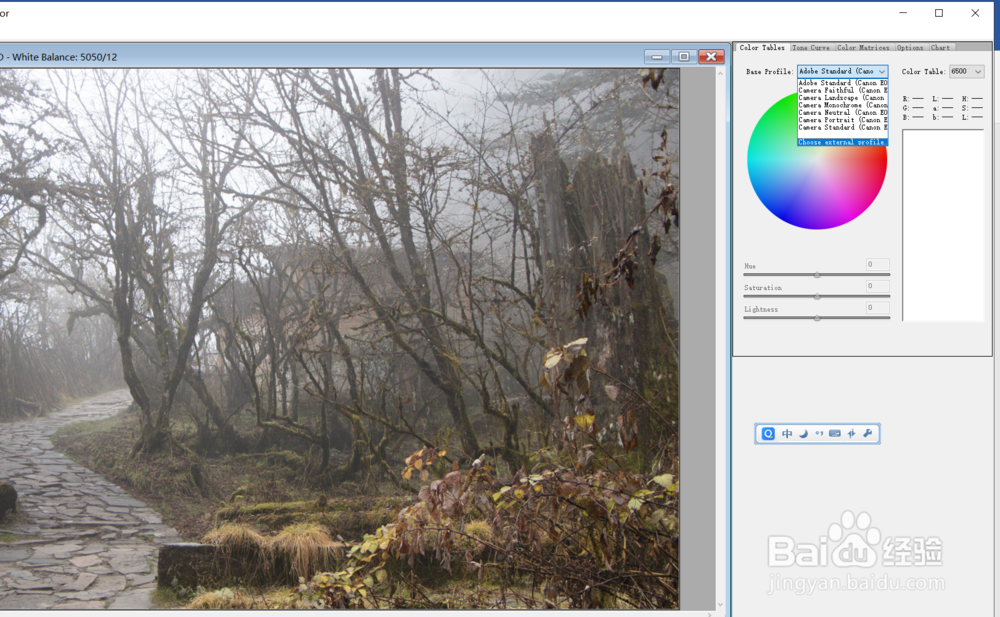This screenshot has height=617, width=1000.
Task: Toggle the punctuation mode icon in IME bar
Action: pyautogui.click(x=819, y=434)
